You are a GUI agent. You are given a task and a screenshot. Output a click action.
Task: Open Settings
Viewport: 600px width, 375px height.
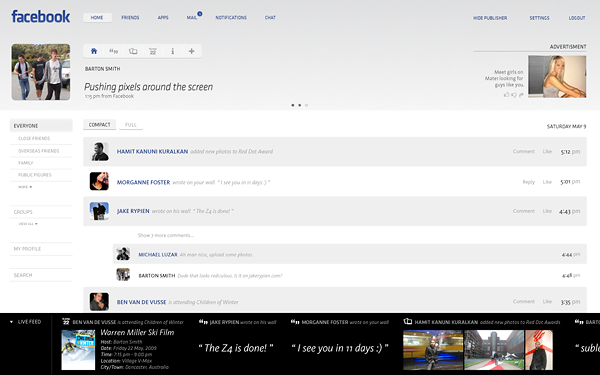click(x=540, y=18)
